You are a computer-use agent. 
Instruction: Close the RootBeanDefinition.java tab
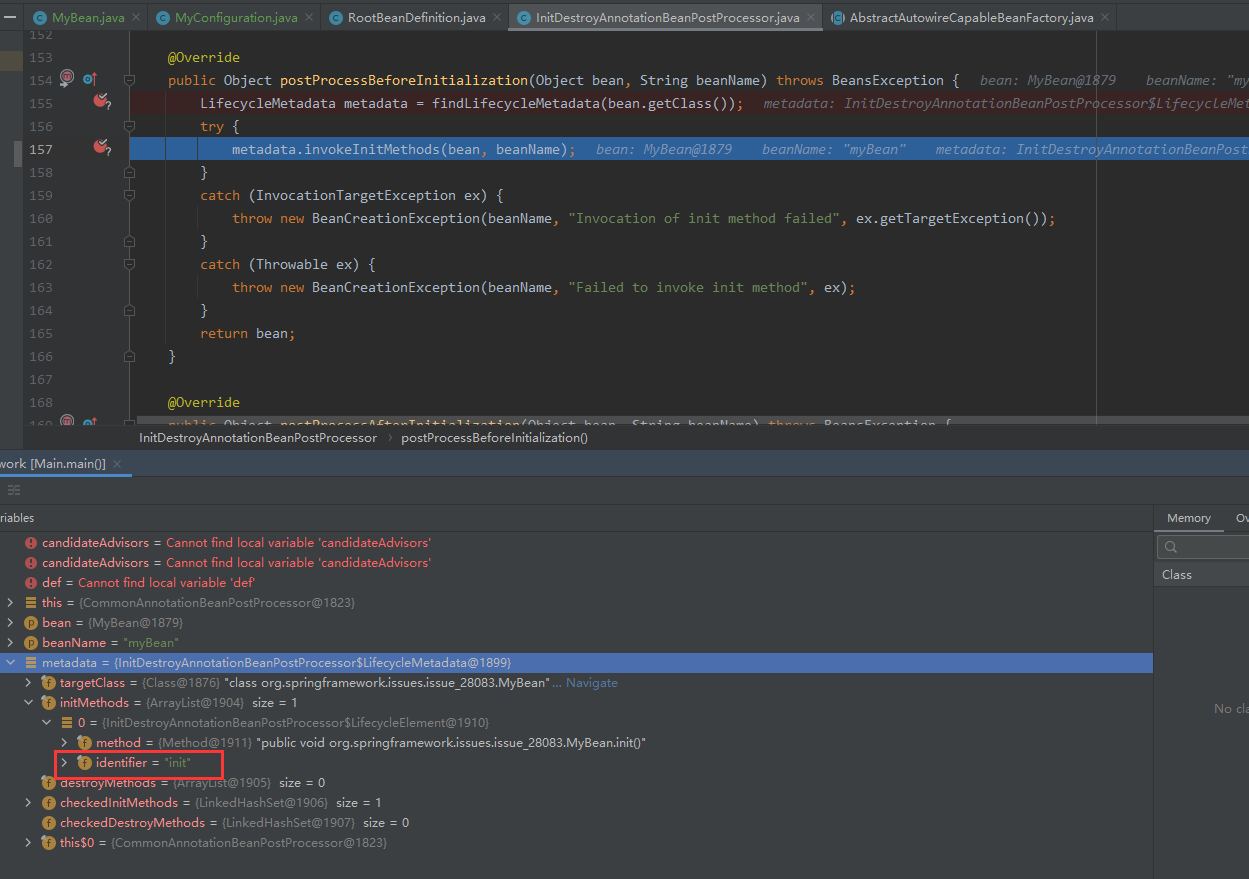click(497, 19)
